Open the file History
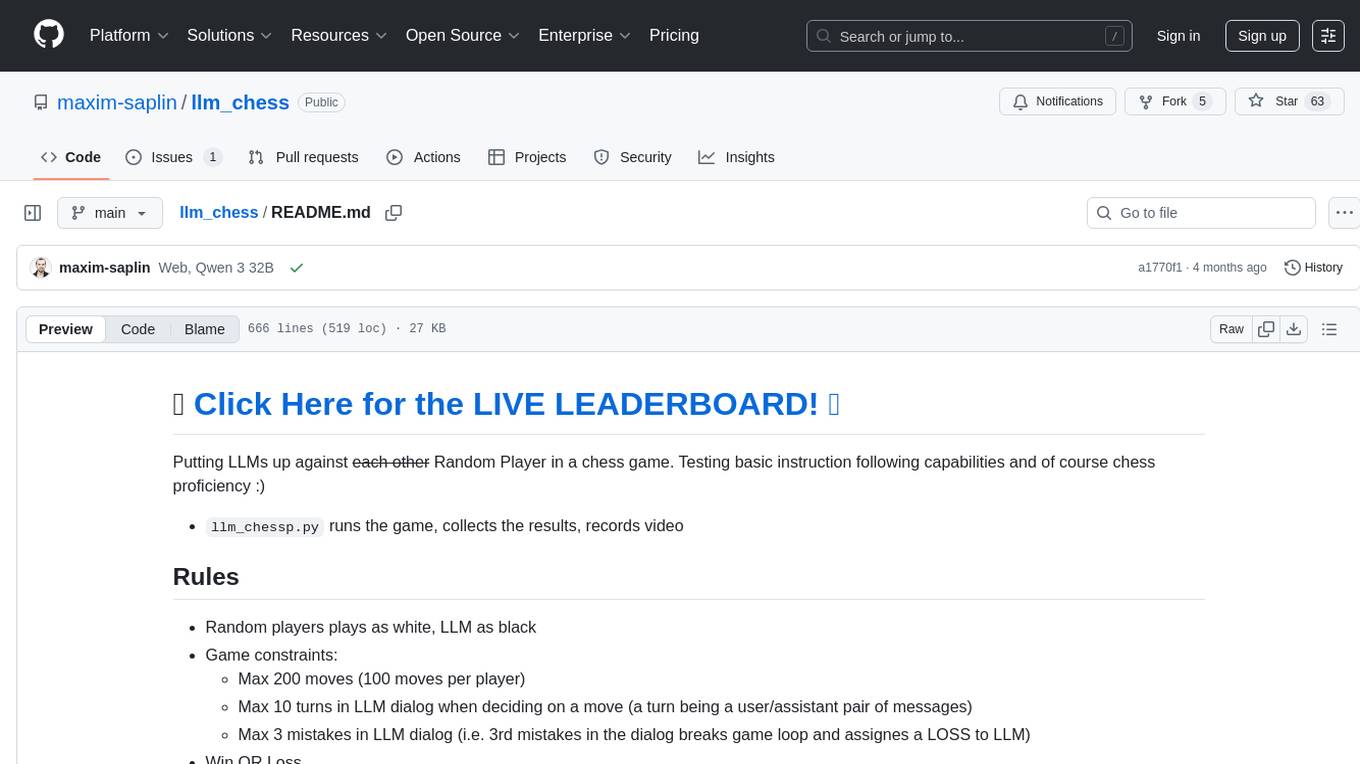Viewport: 1360px width, 764px height. [1313, 267]
